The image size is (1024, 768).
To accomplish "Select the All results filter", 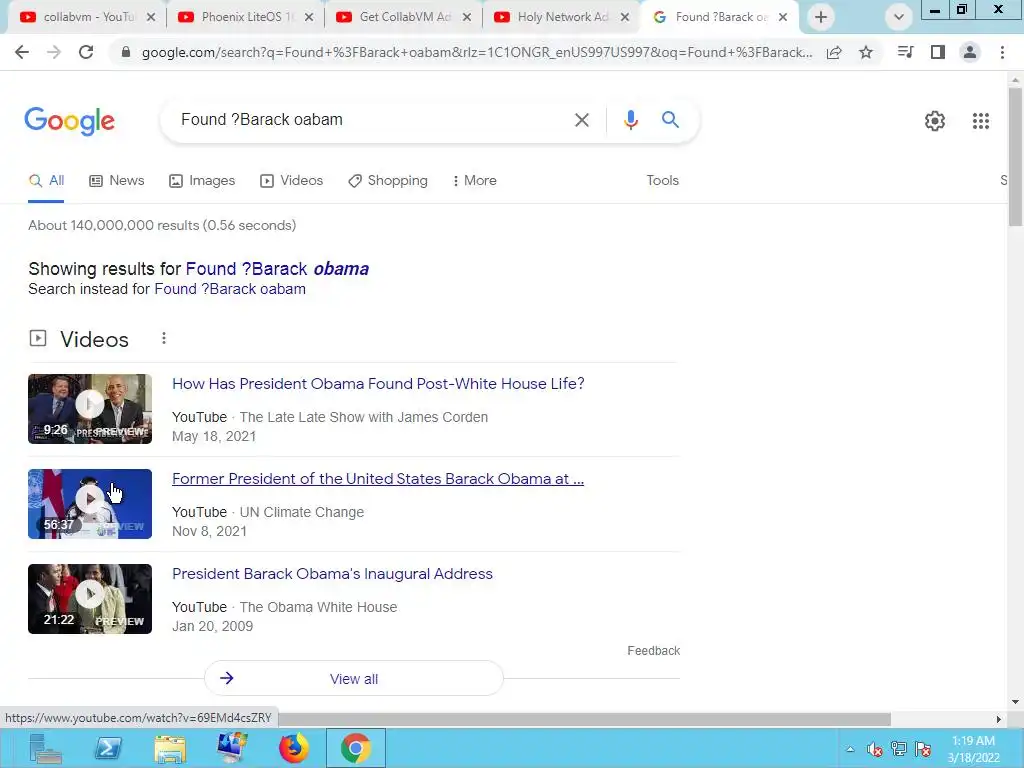I will pos(46,180).
